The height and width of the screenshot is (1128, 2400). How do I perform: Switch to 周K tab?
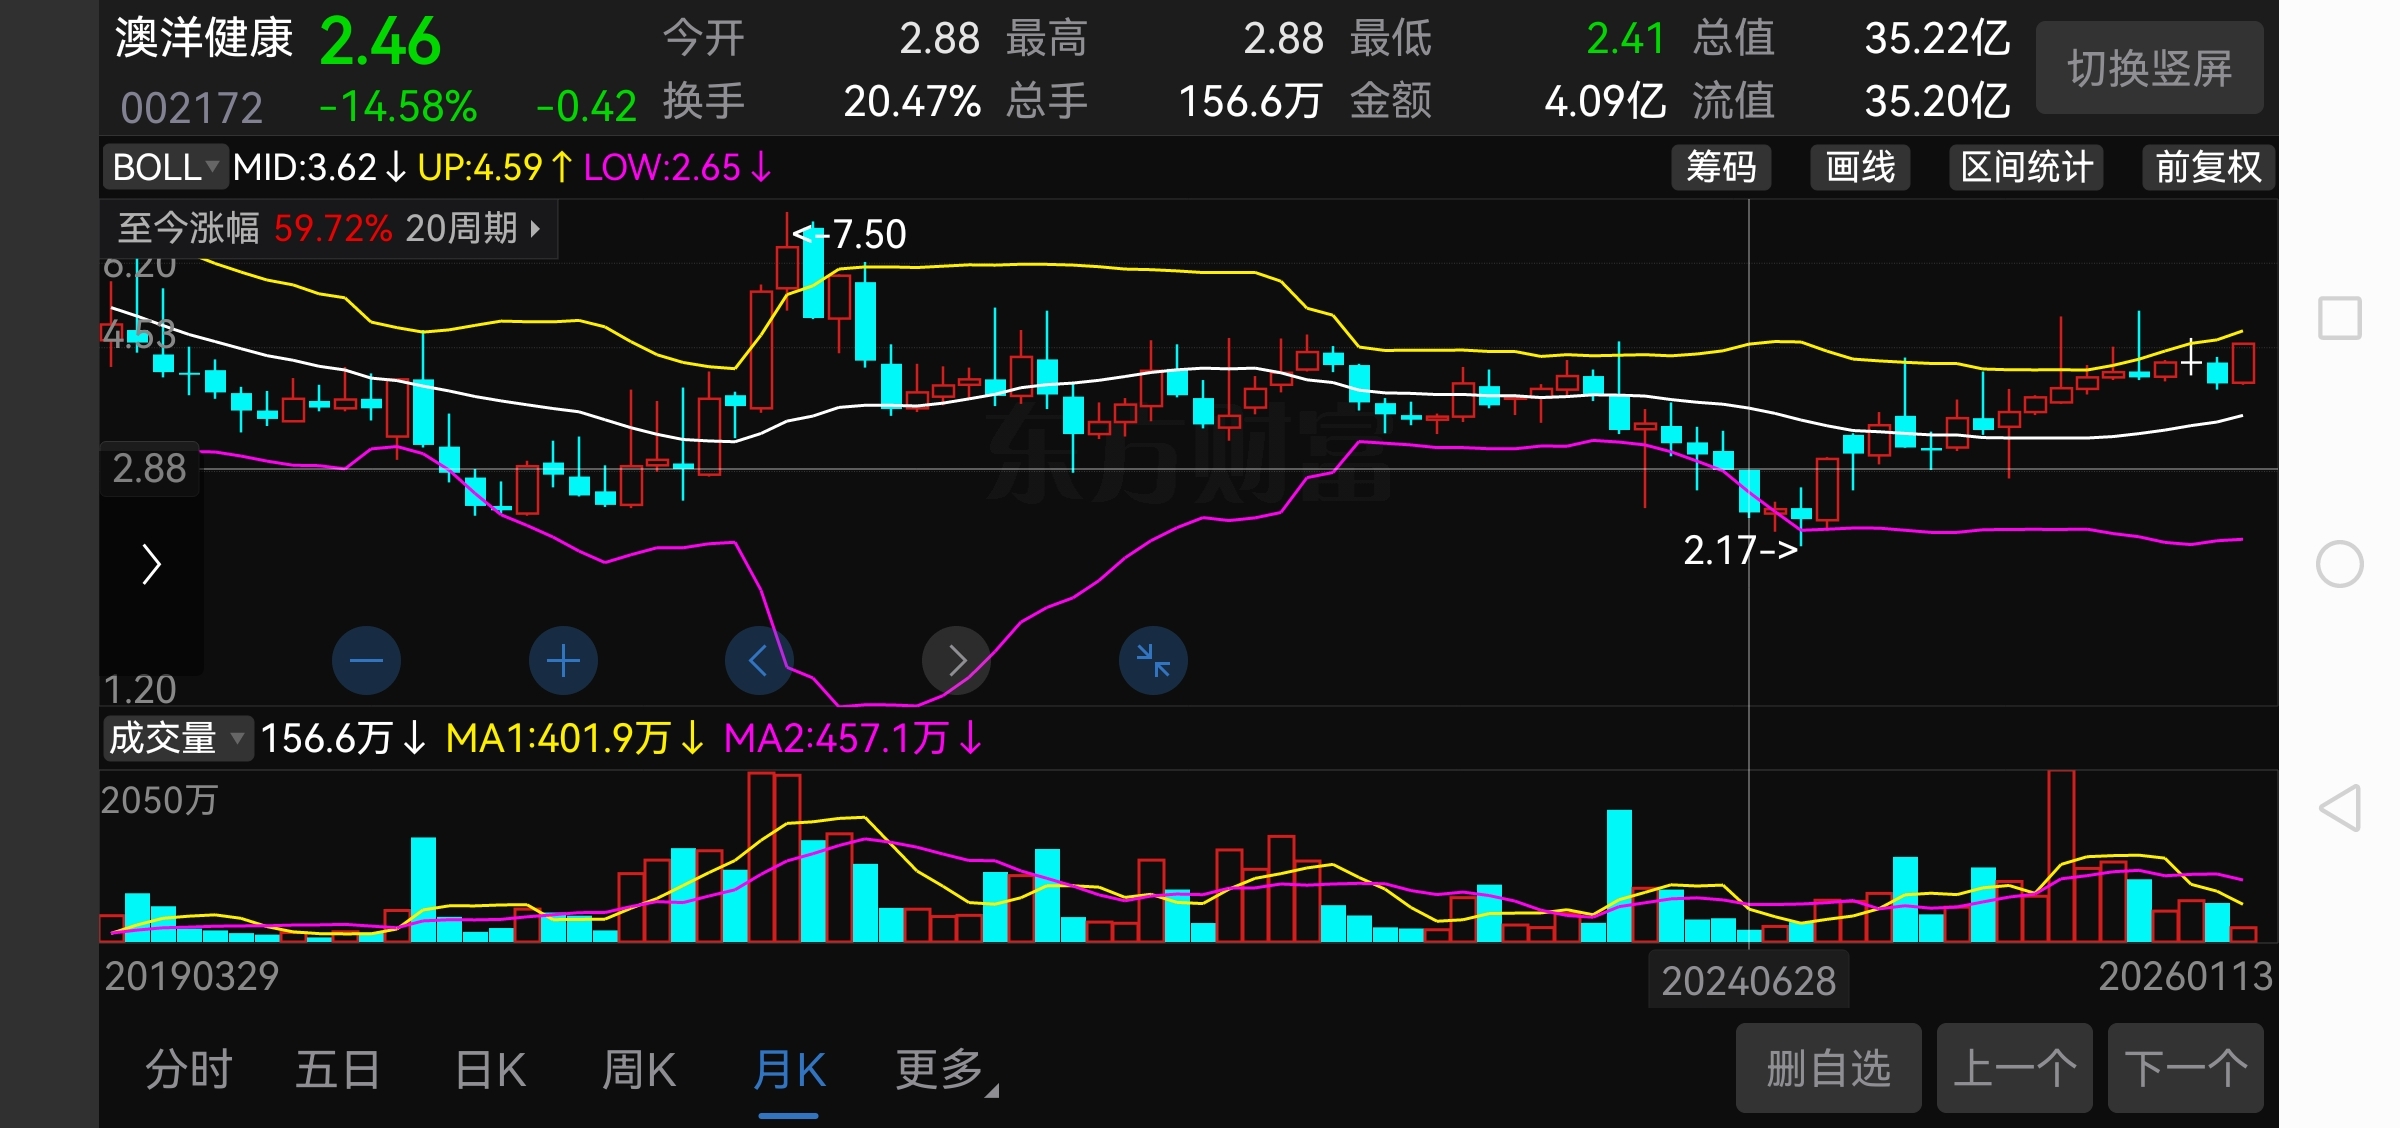tap(639, 1070)
